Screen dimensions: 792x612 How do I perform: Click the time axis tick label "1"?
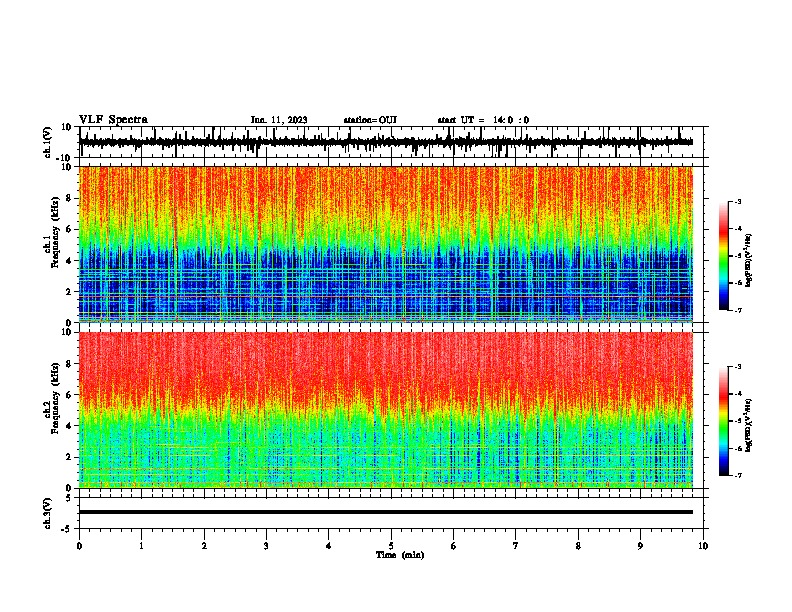pyautogui.click(x=141, y=546)
